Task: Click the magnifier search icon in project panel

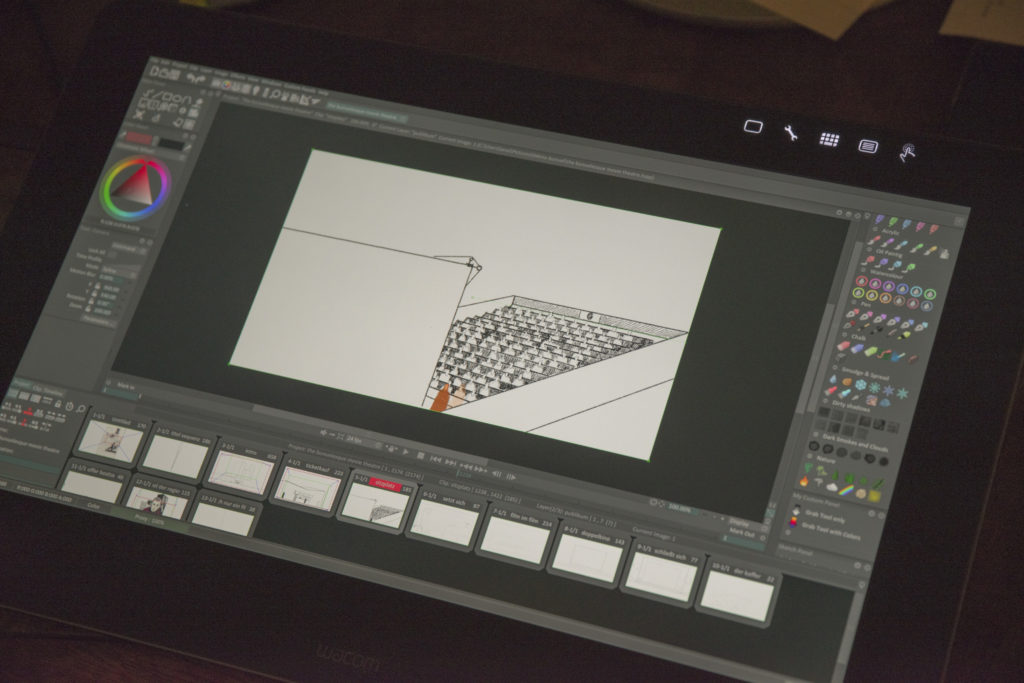Action: click(80, 409)
